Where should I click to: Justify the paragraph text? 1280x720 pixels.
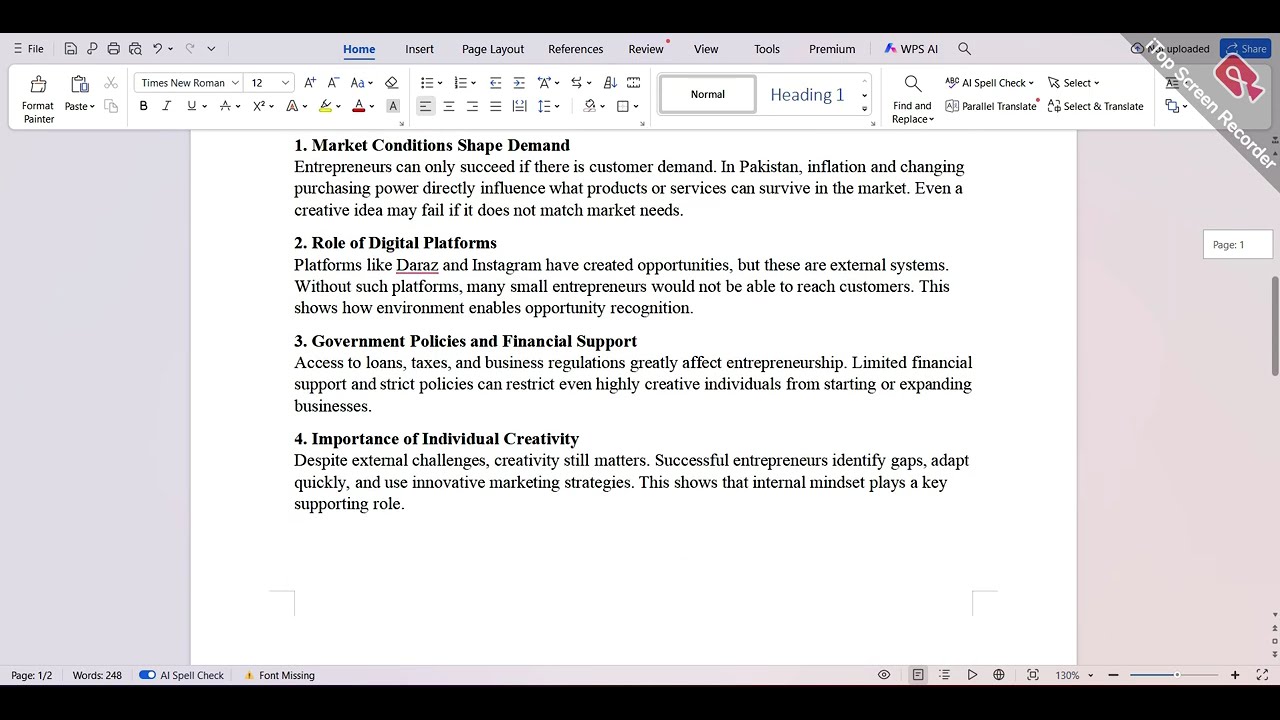495,106
